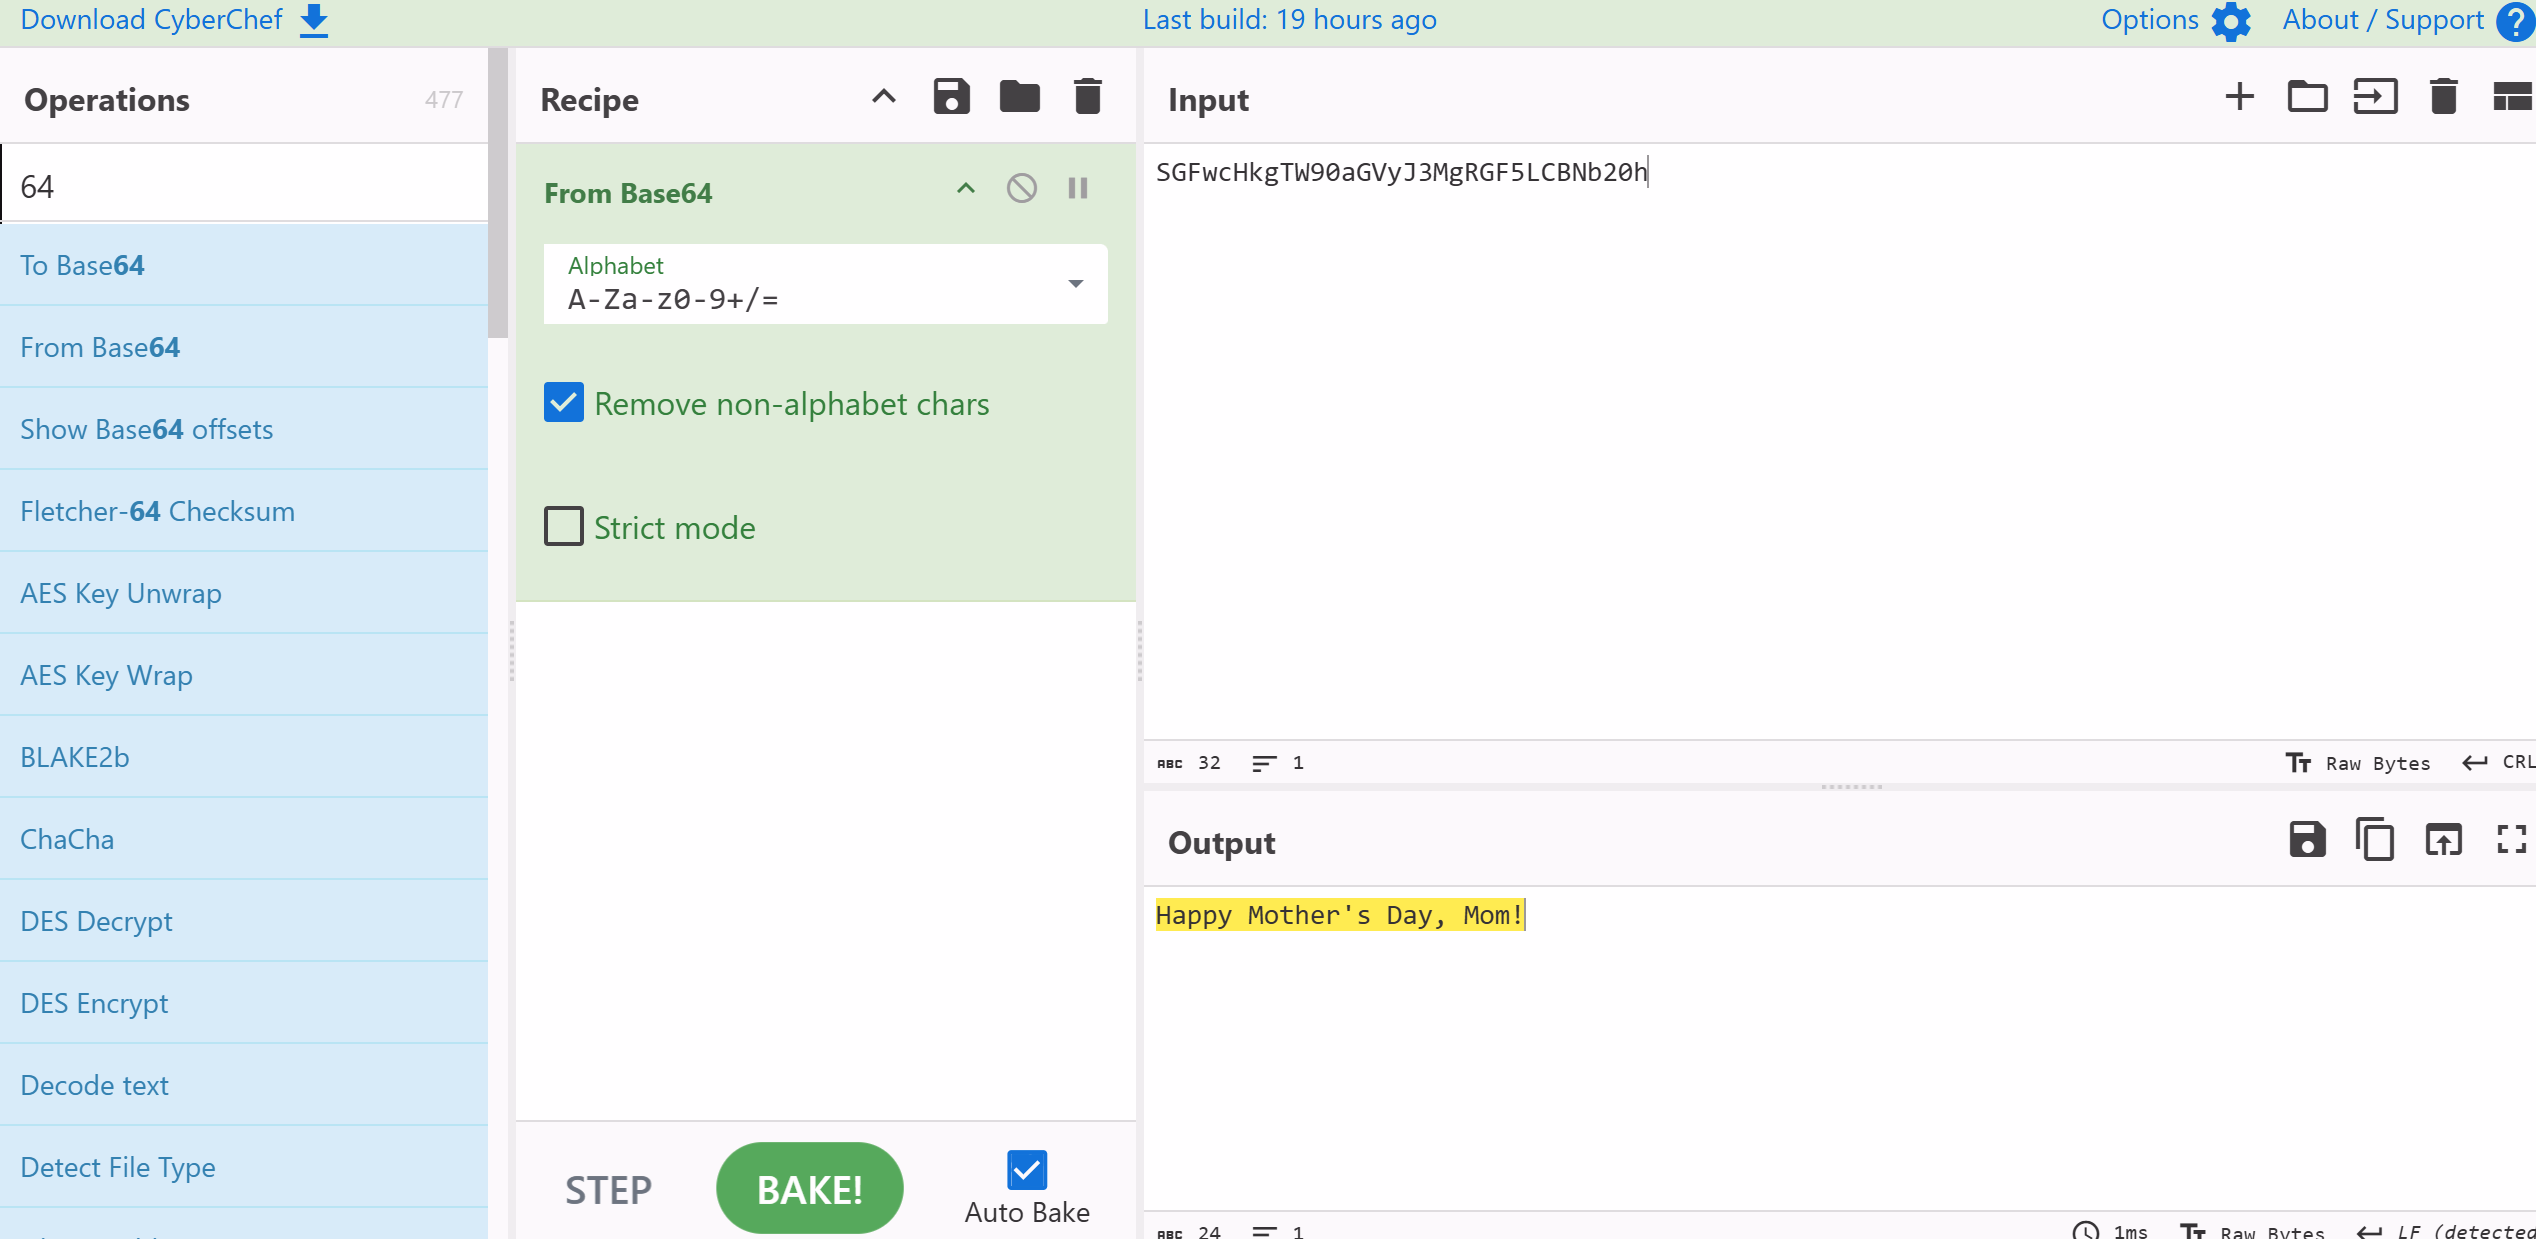Click the operations search field
The height and width of the screenshot is (1239, 2536).
coord(245,185)
